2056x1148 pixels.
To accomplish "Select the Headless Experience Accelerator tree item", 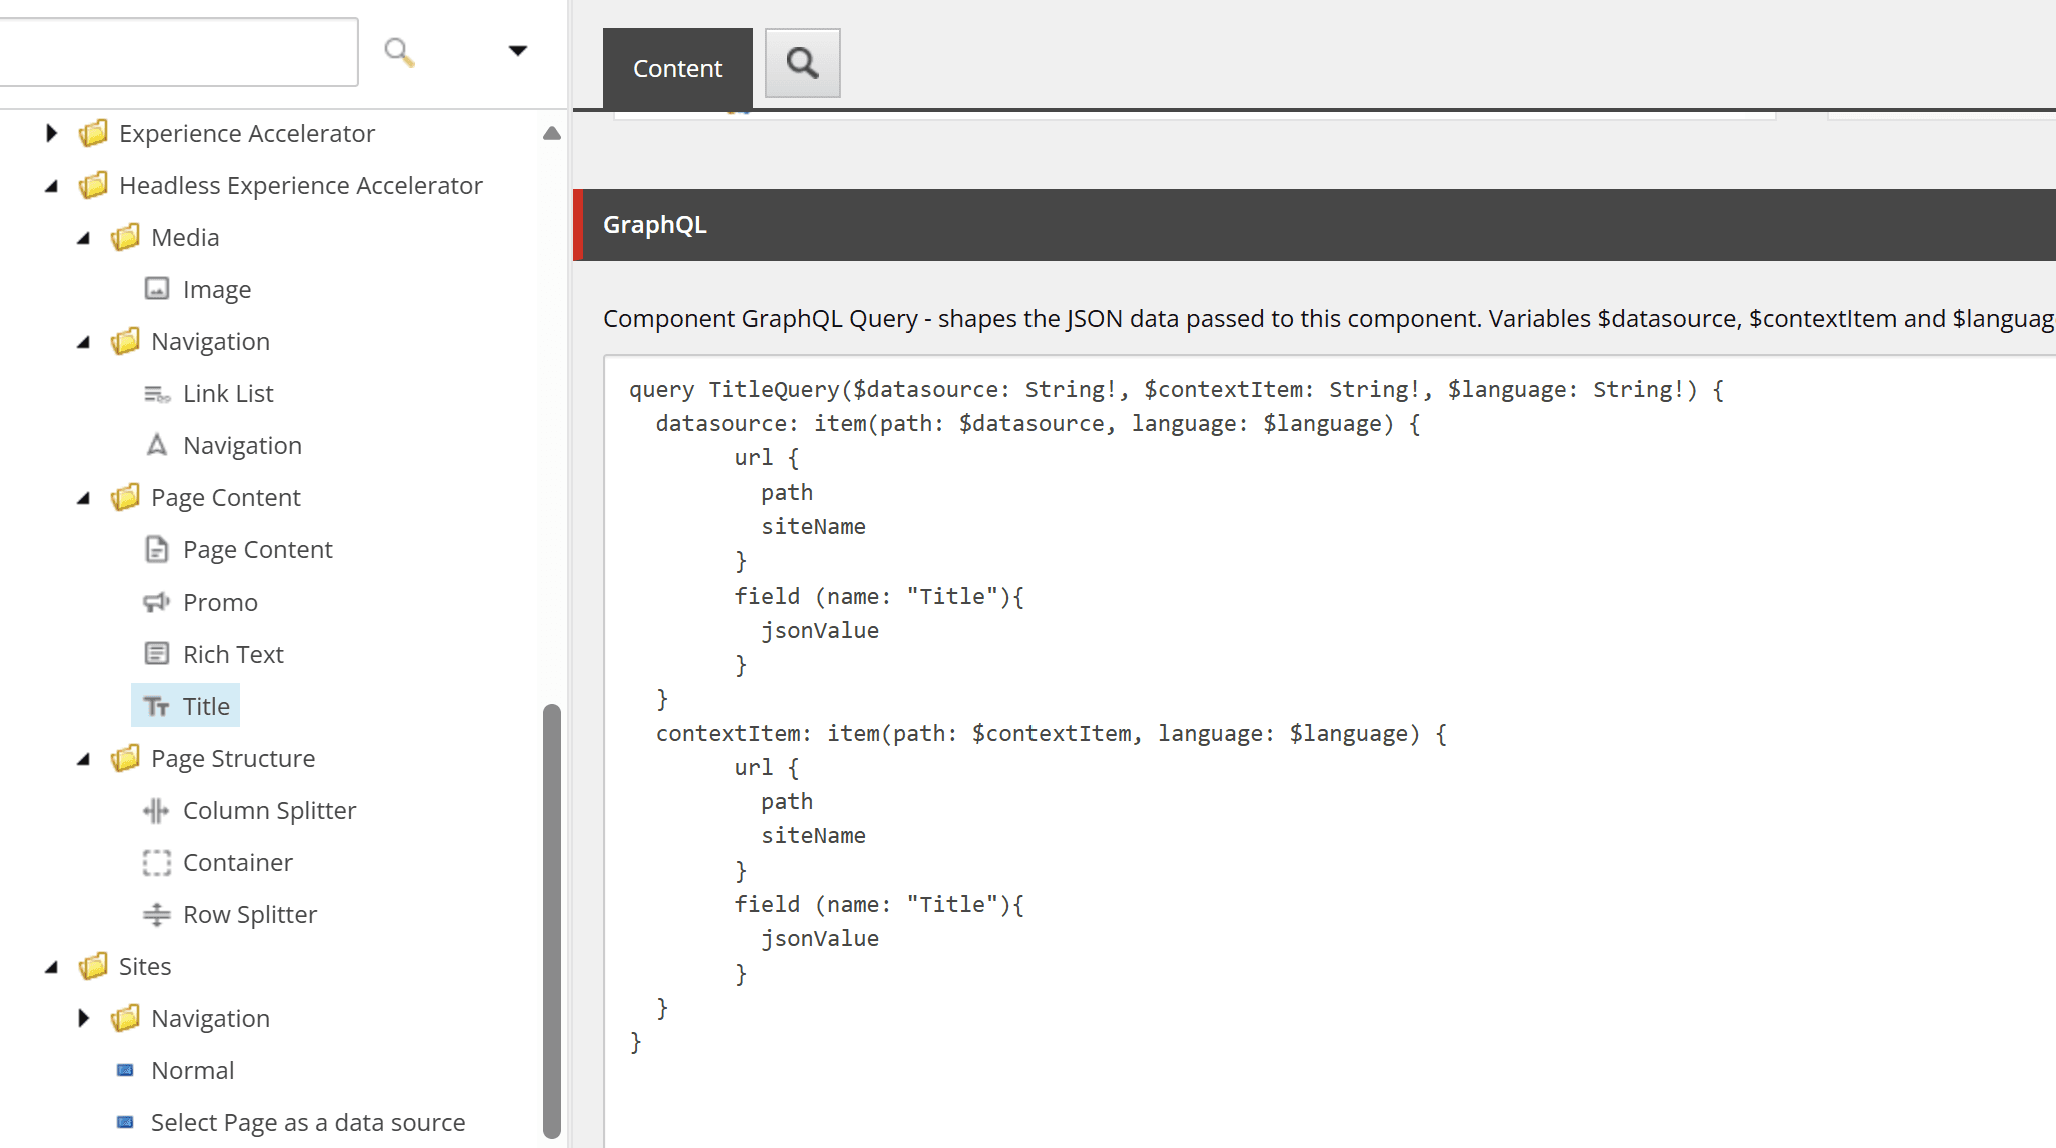I will tap(300, 185).
